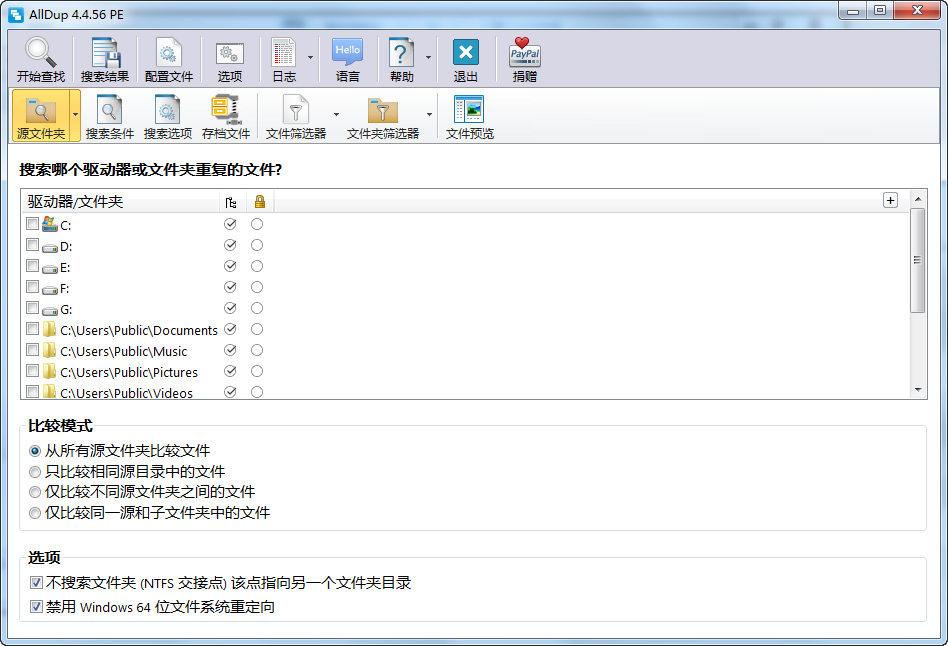
Task: Expand the 文件夹筛选器 dropdown arrow
Action: (x=429, y=114)
